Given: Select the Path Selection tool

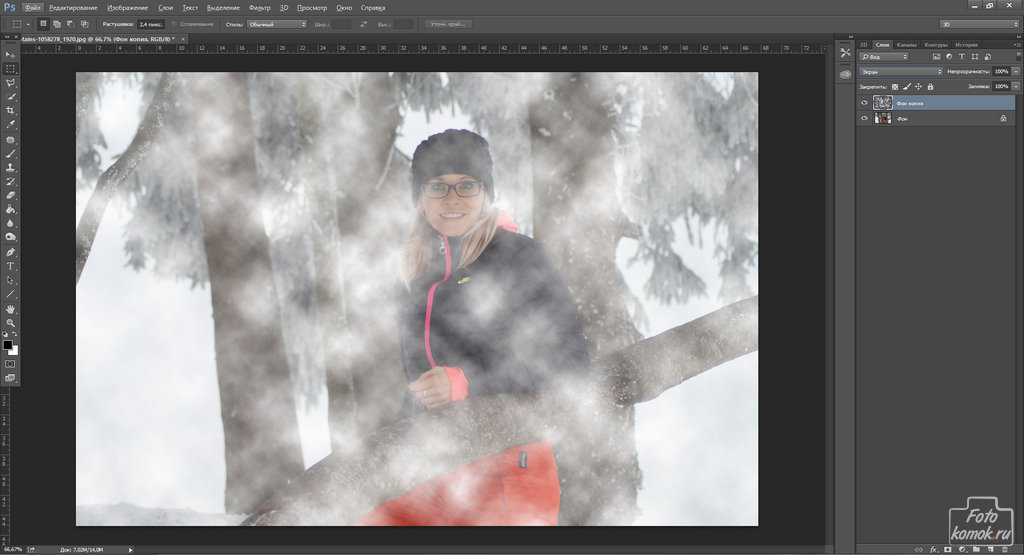Looking at the screenshot, I should tap(10, 280).
